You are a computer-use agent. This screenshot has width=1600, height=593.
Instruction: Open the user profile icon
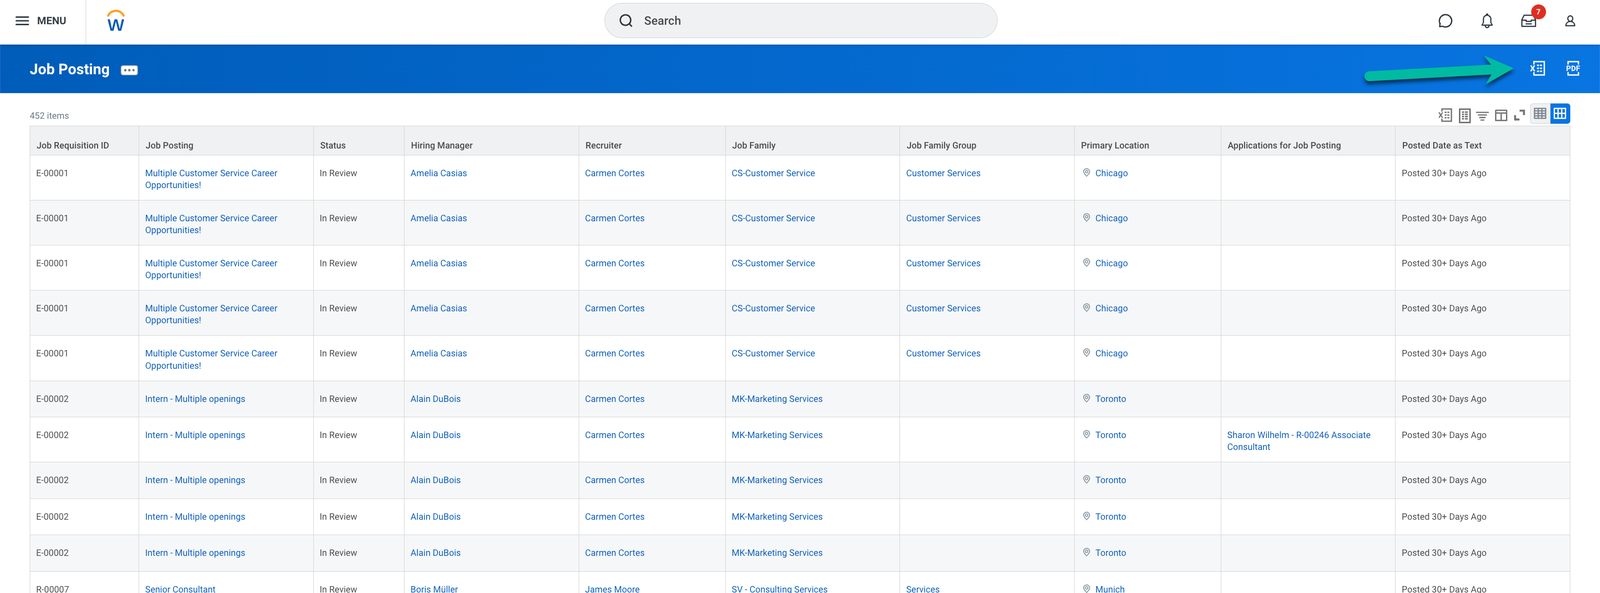[1570, 21]
